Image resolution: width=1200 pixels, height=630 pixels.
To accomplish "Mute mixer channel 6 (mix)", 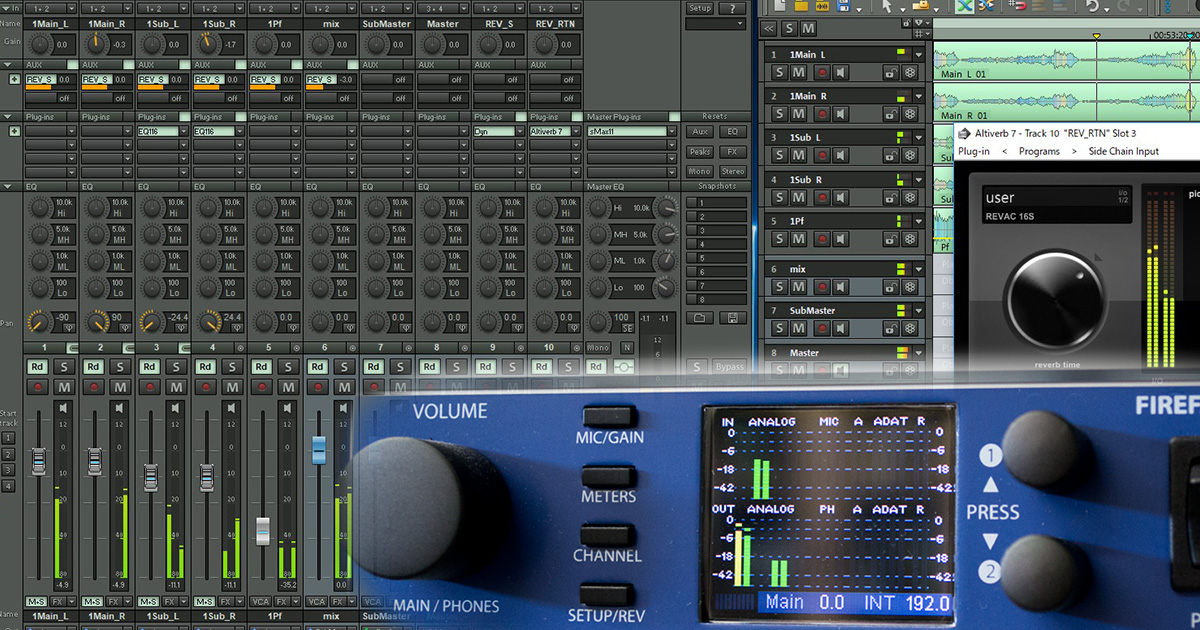I will tap(345, 387).
